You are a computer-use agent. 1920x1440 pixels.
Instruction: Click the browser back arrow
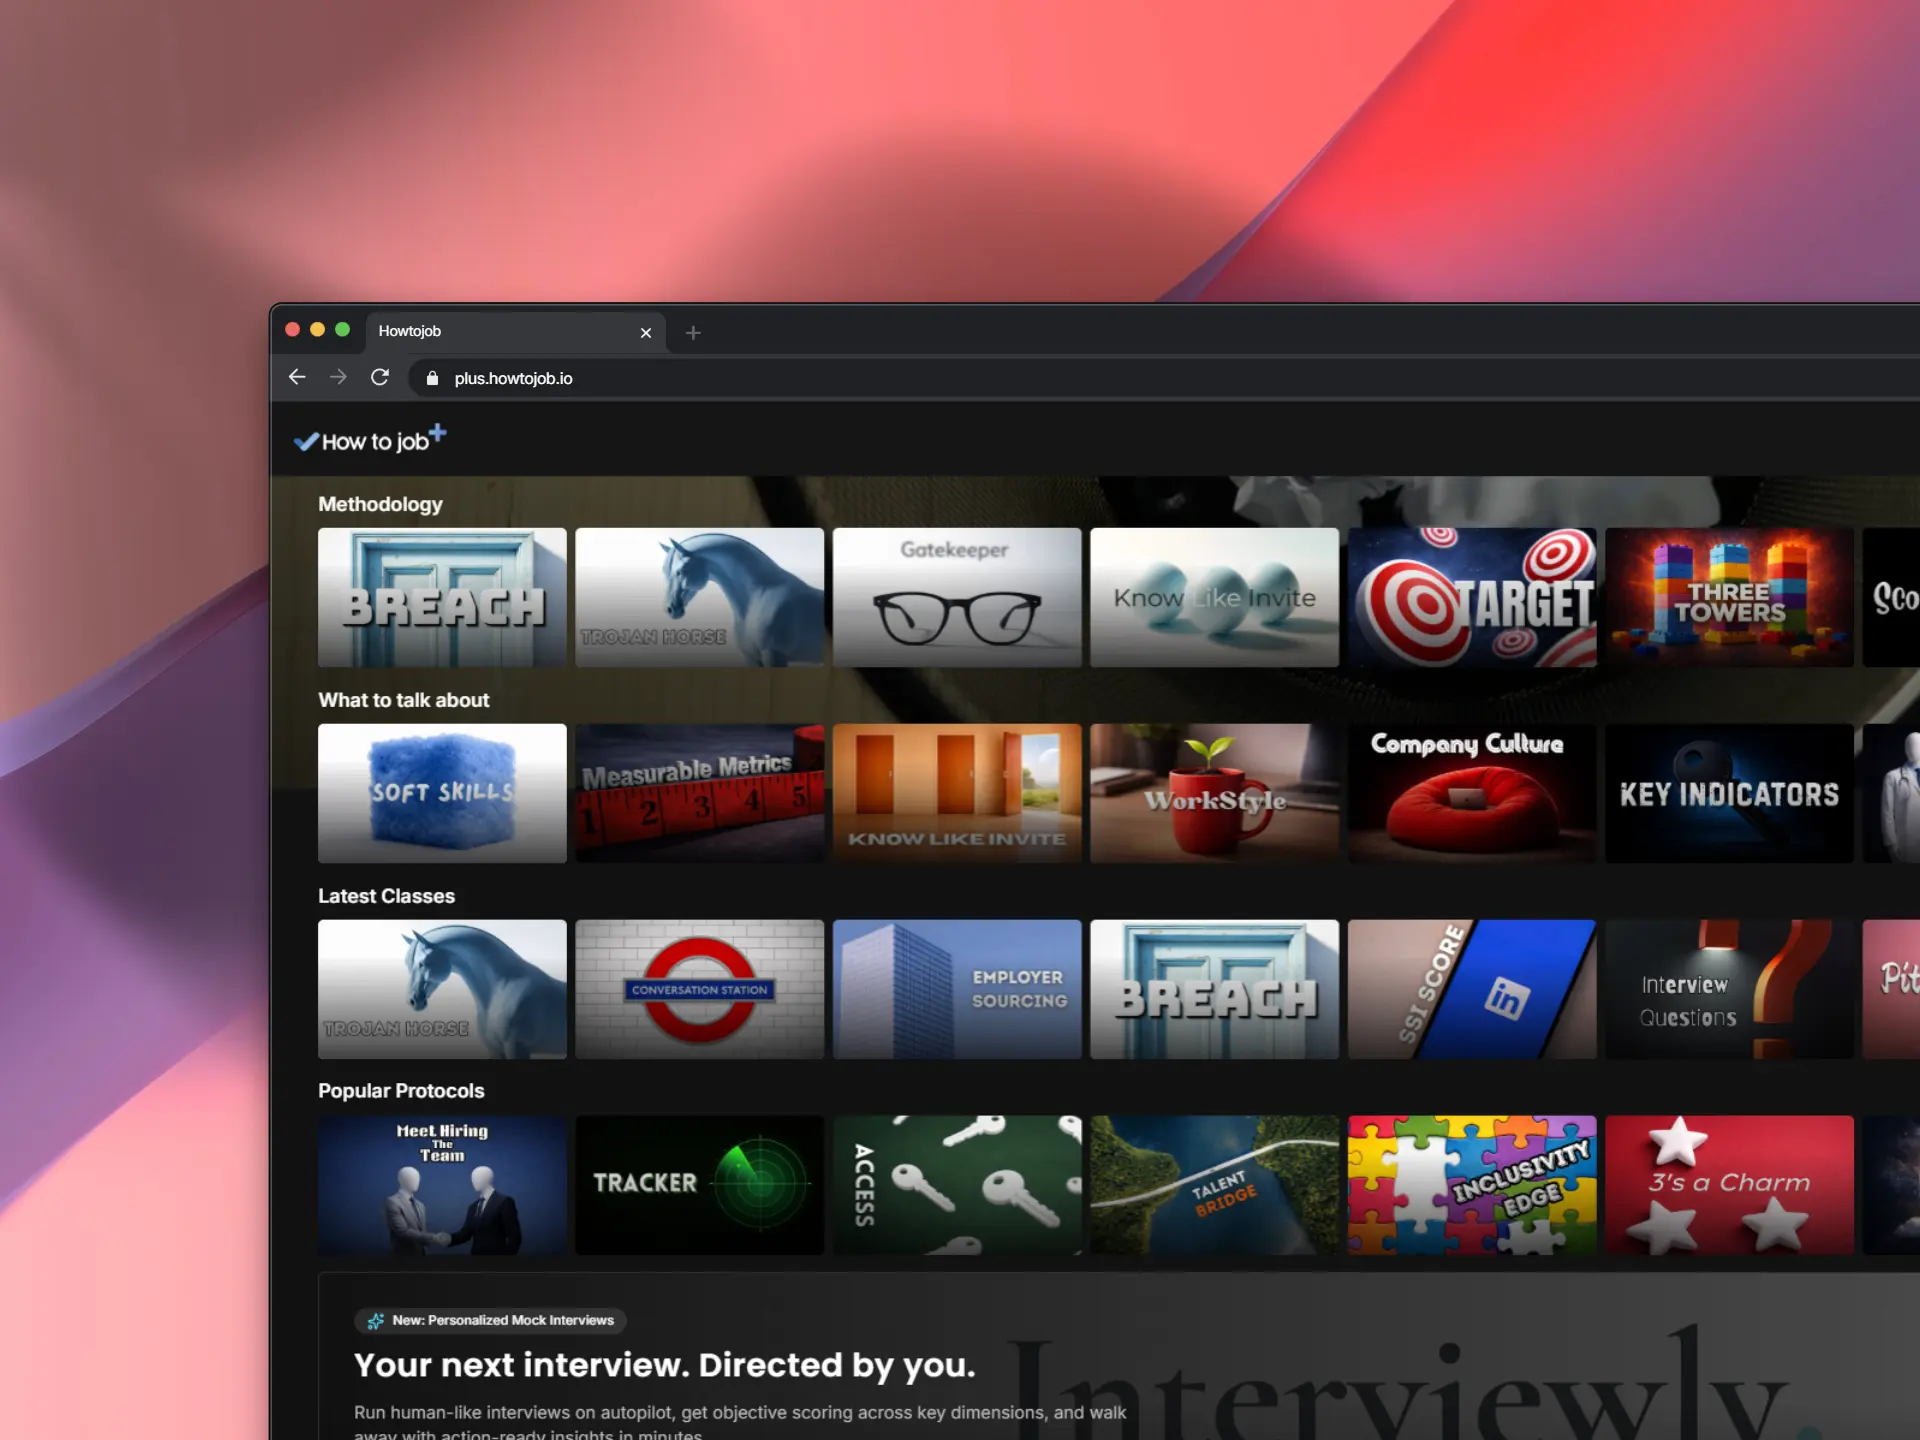point(297,377)
